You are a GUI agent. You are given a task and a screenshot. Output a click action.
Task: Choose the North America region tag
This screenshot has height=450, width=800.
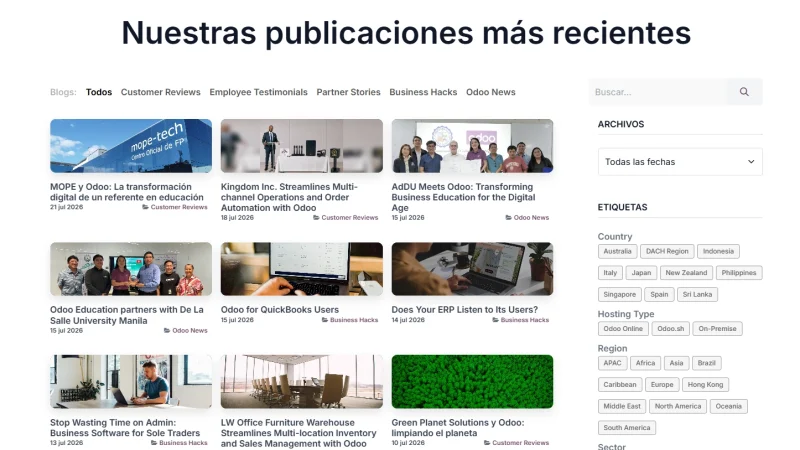coord(678,406)
